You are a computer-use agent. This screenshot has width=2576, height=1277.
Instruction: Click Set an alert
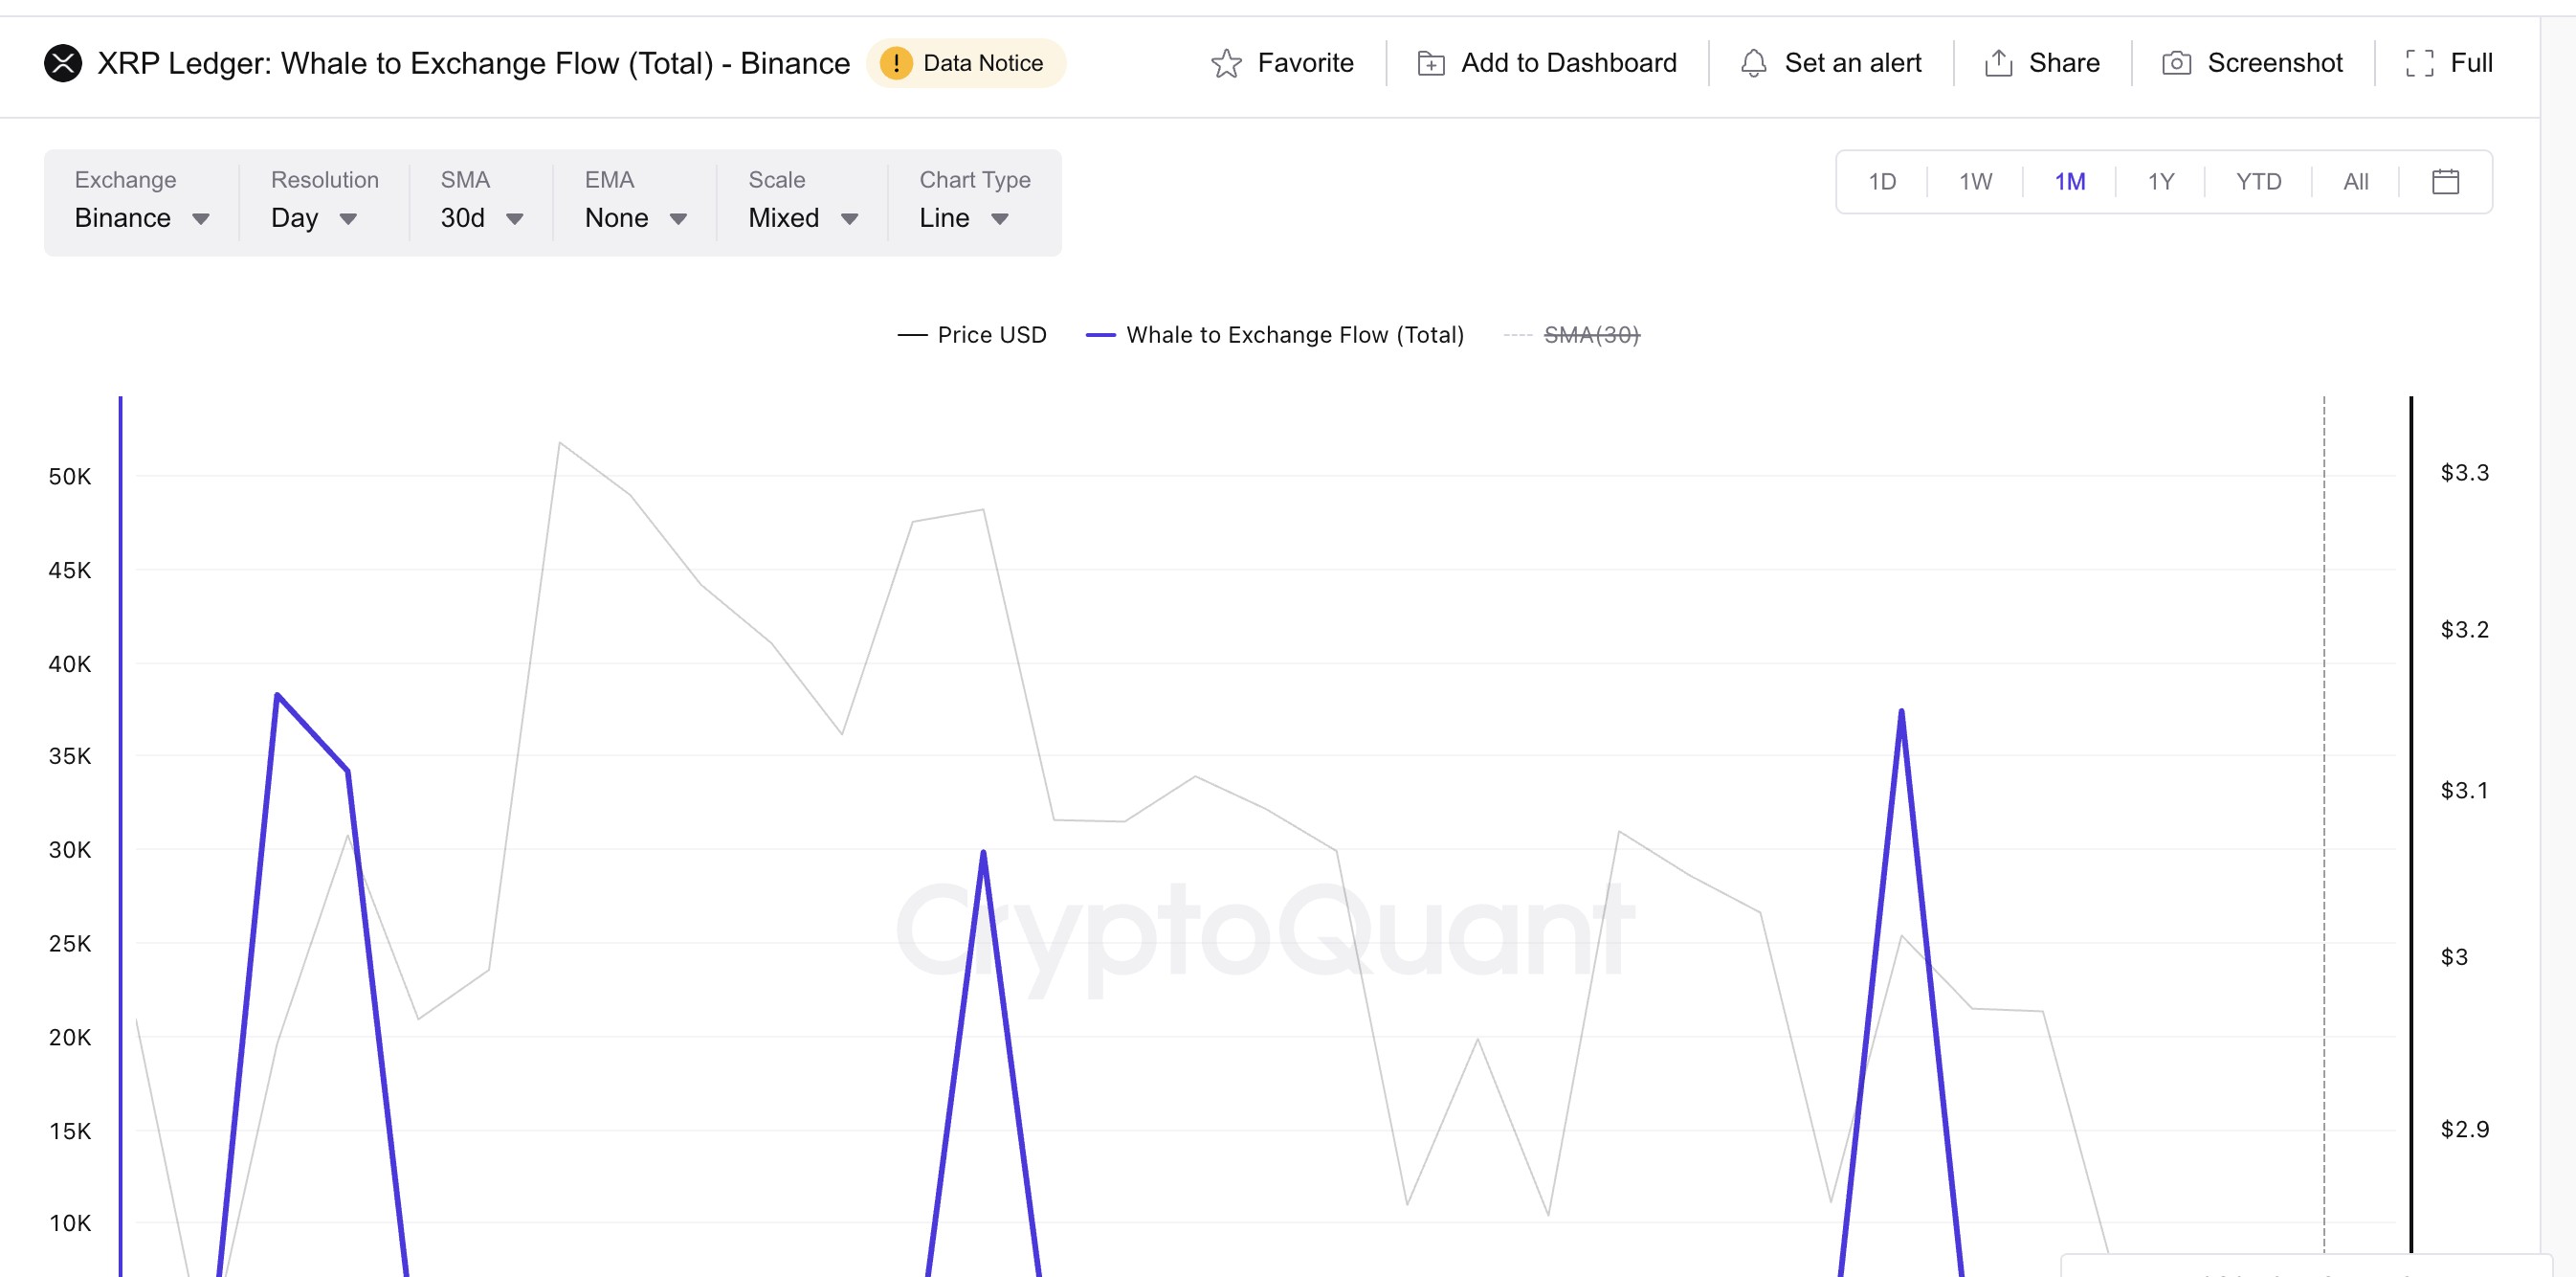(1831, 63)
